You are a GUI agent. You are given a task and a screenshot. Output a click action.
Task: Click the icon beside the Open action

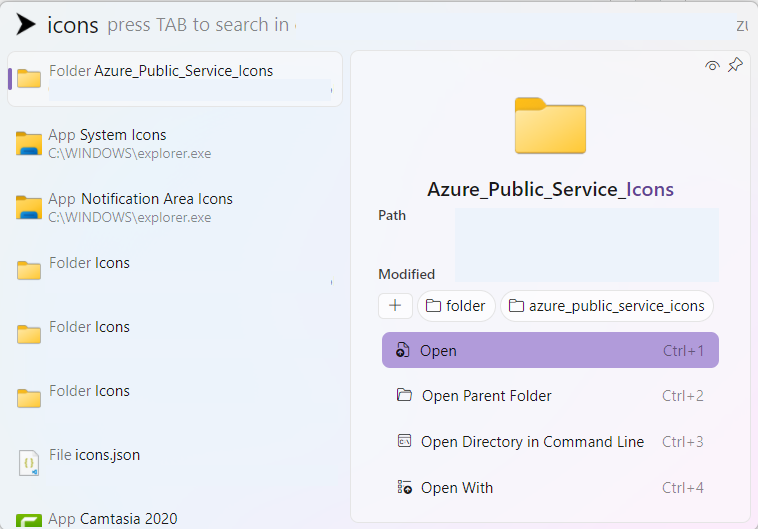pyautogui.click(x=403, y=350)
